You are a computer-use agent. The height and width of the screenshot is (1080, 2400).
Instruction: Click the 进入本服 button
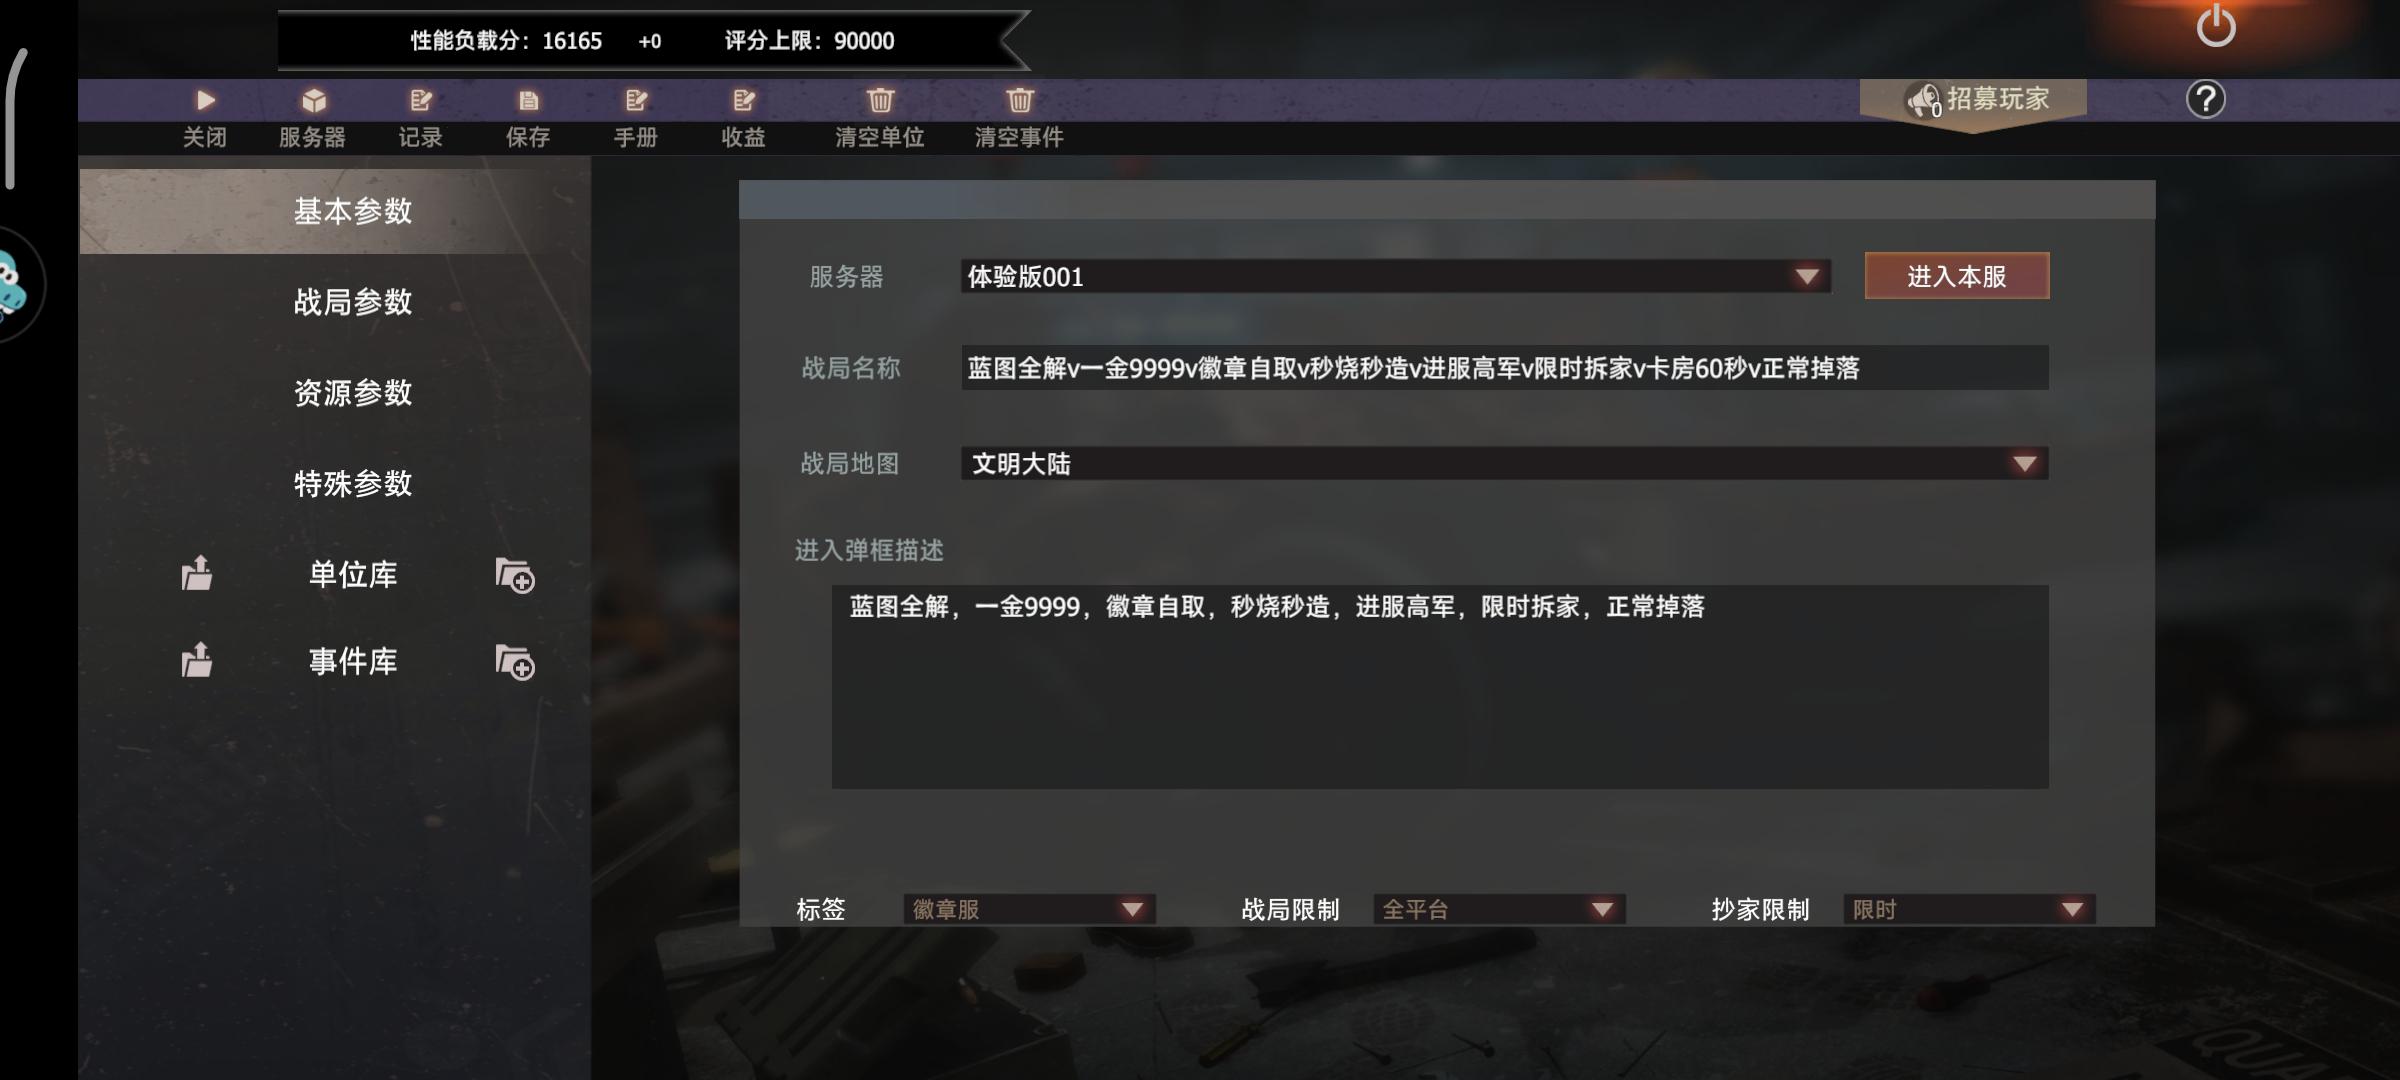click(1956, 276)
